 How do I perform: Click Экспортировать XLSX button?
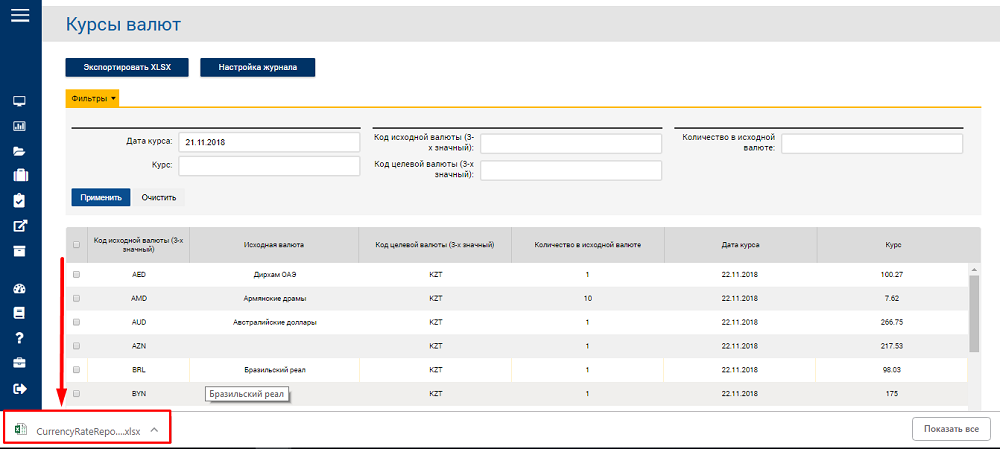point(127,67)
